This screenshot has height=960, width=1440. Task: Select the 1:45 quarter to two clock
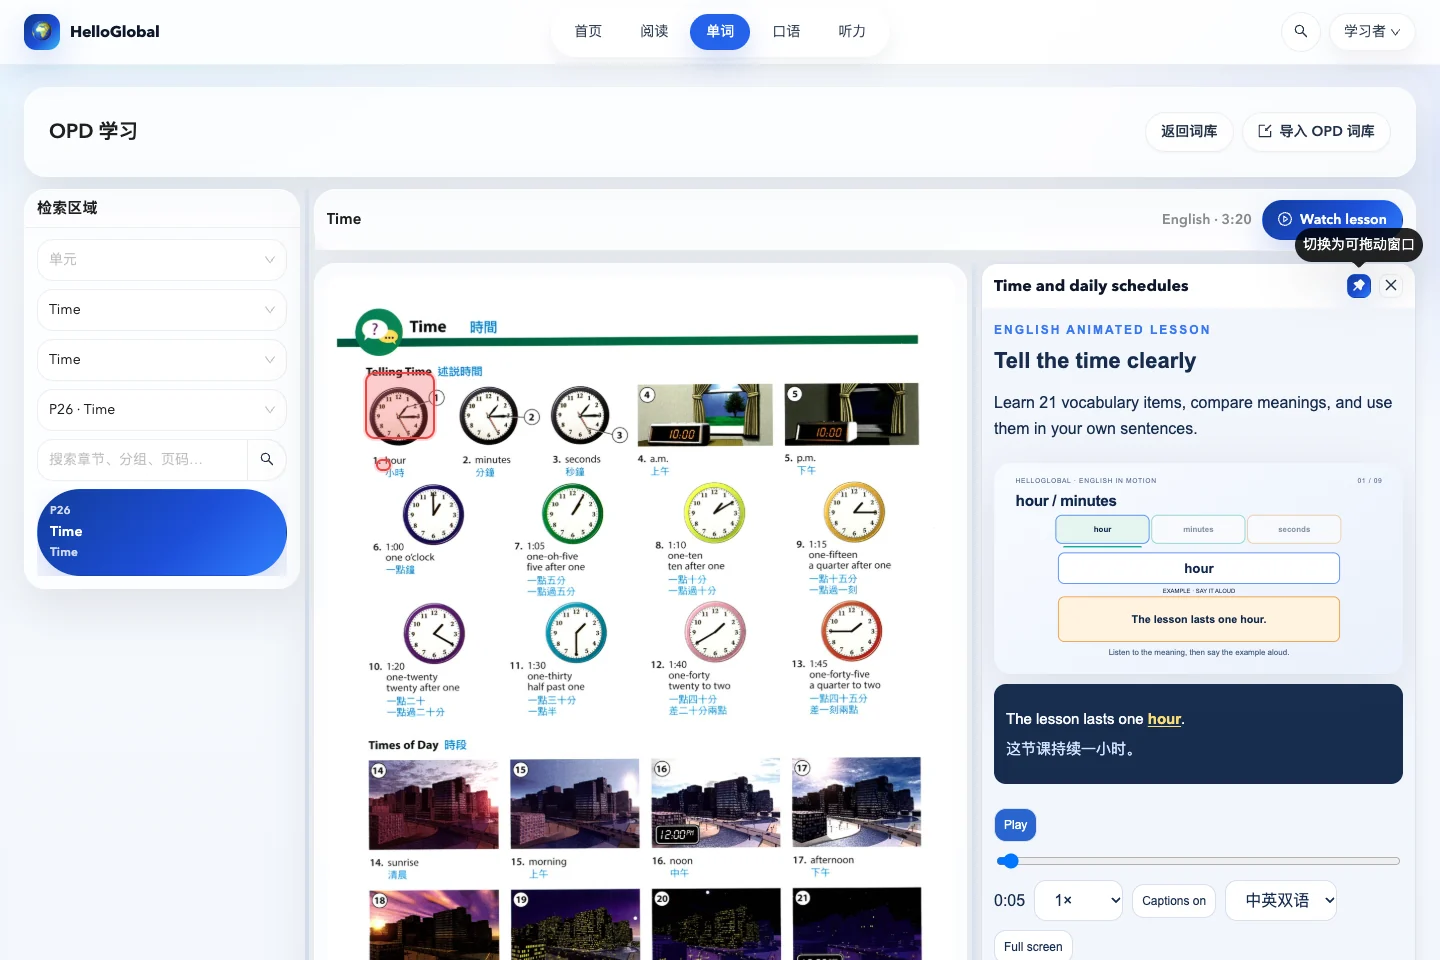coord(852,630)
